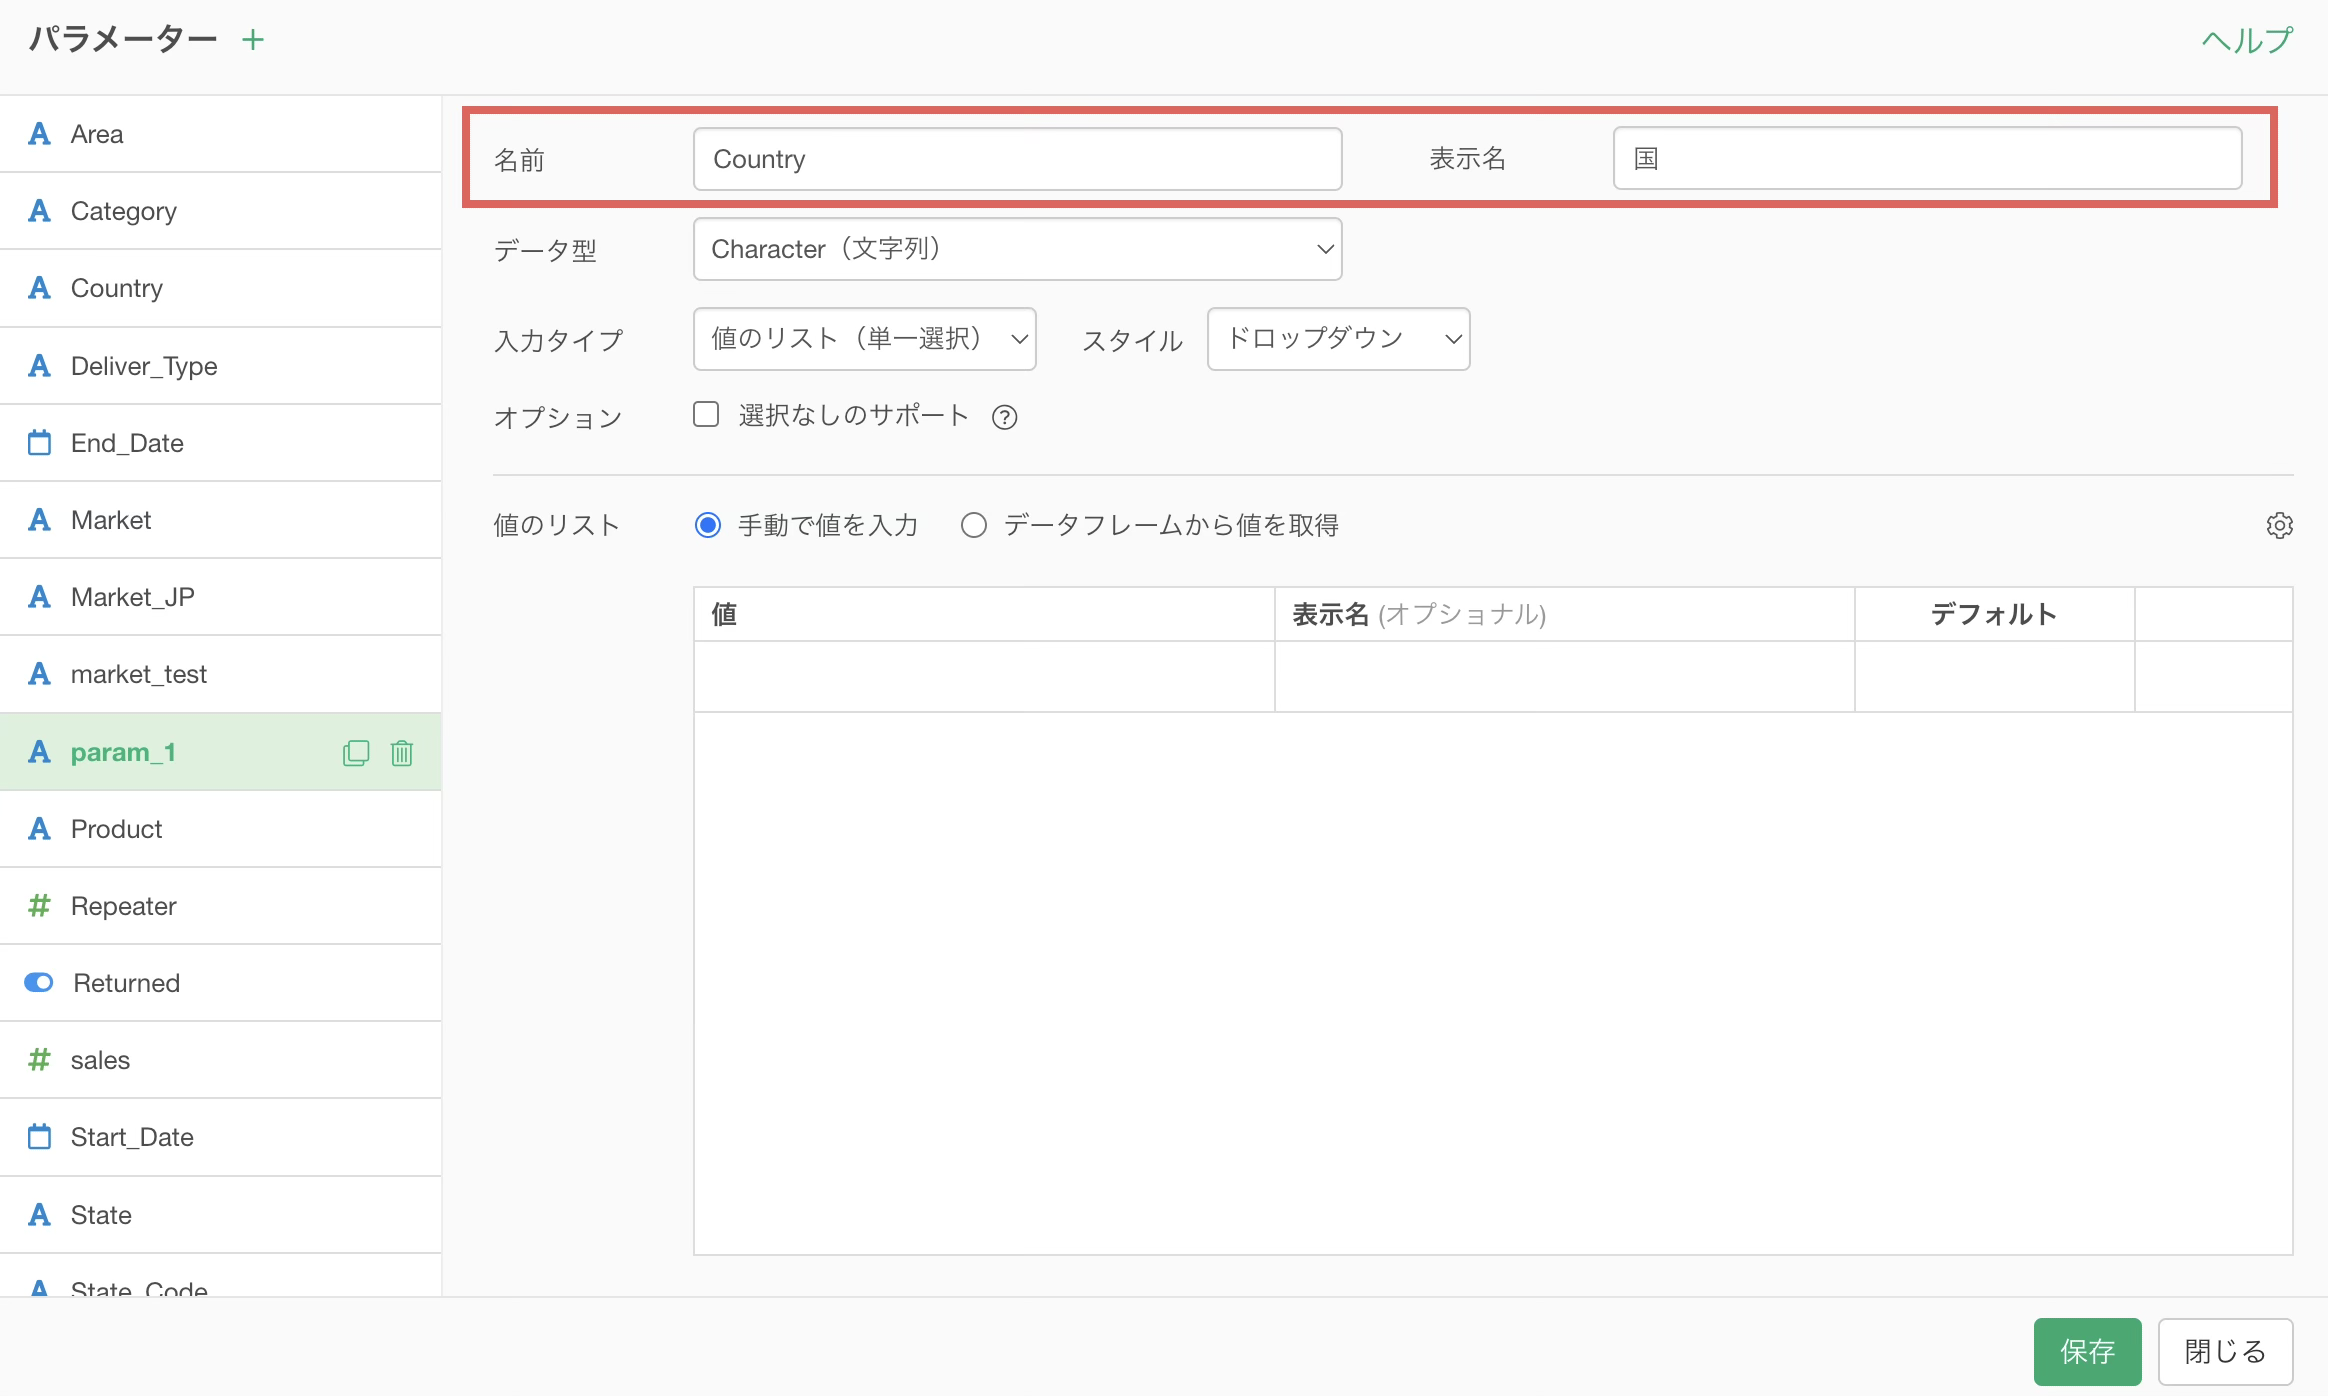Click the market_test character type icon
The width and height of the screenshot is (2328, 1396).
pyautogui.click(x=39, y=674)
